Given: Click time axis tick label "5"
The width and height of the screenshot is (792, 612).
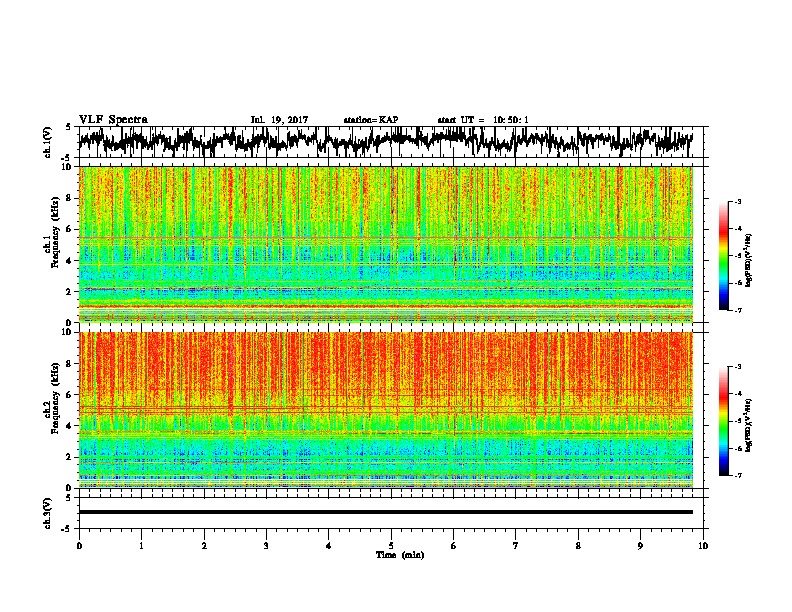Looking at the screenshot, I should (391, 546).
